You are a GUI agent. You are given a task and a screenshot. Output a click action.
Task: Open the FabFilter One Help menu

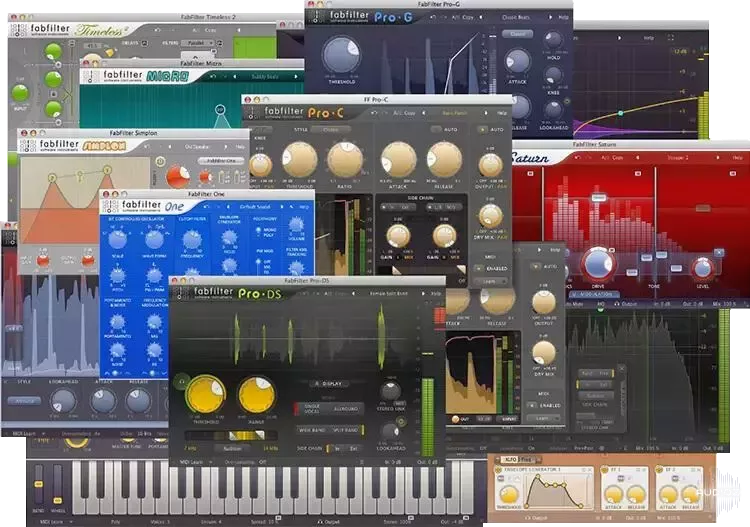pos(304,207)
